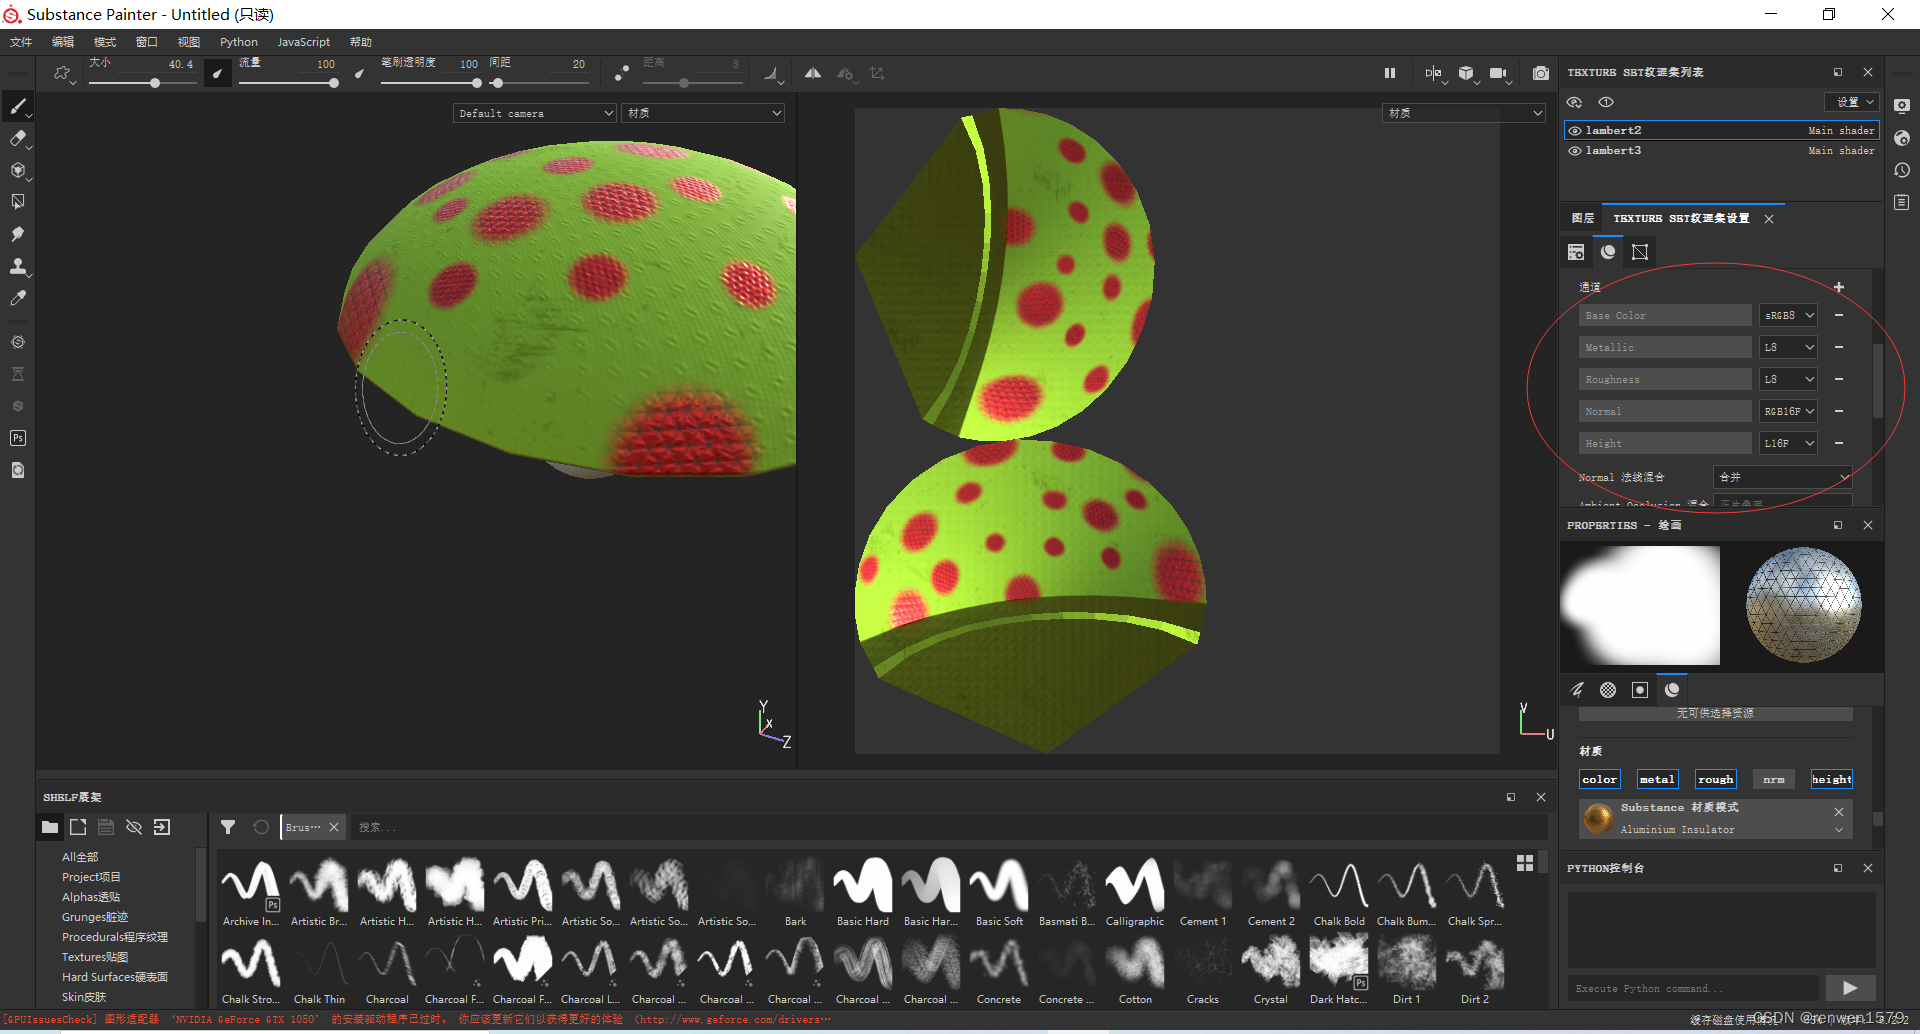
Task: Open the Normal blend mode dropdown showing 合并
Action: pyautogui.click(x=1781, y=477)
